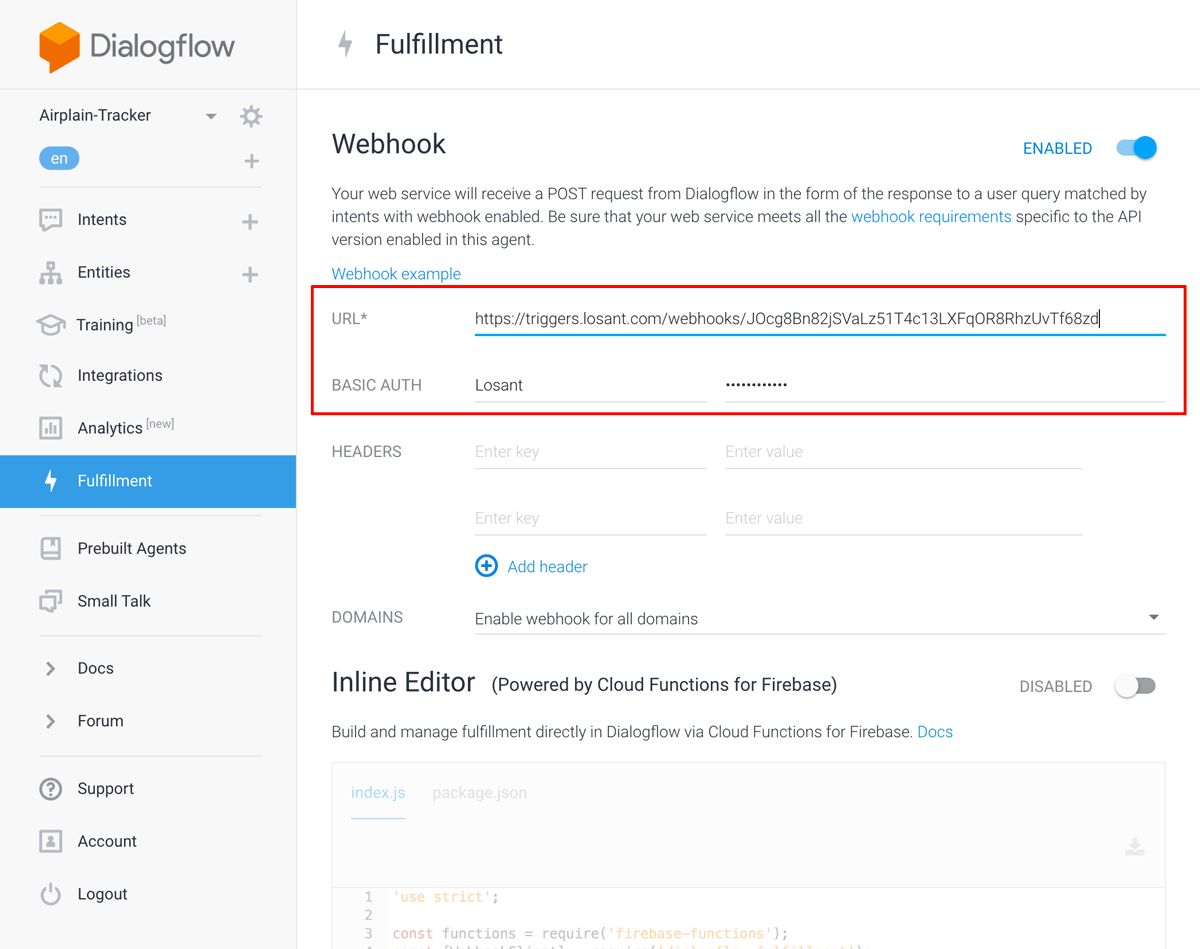Click the plus icon next to Intents

(x=250, y=221)
